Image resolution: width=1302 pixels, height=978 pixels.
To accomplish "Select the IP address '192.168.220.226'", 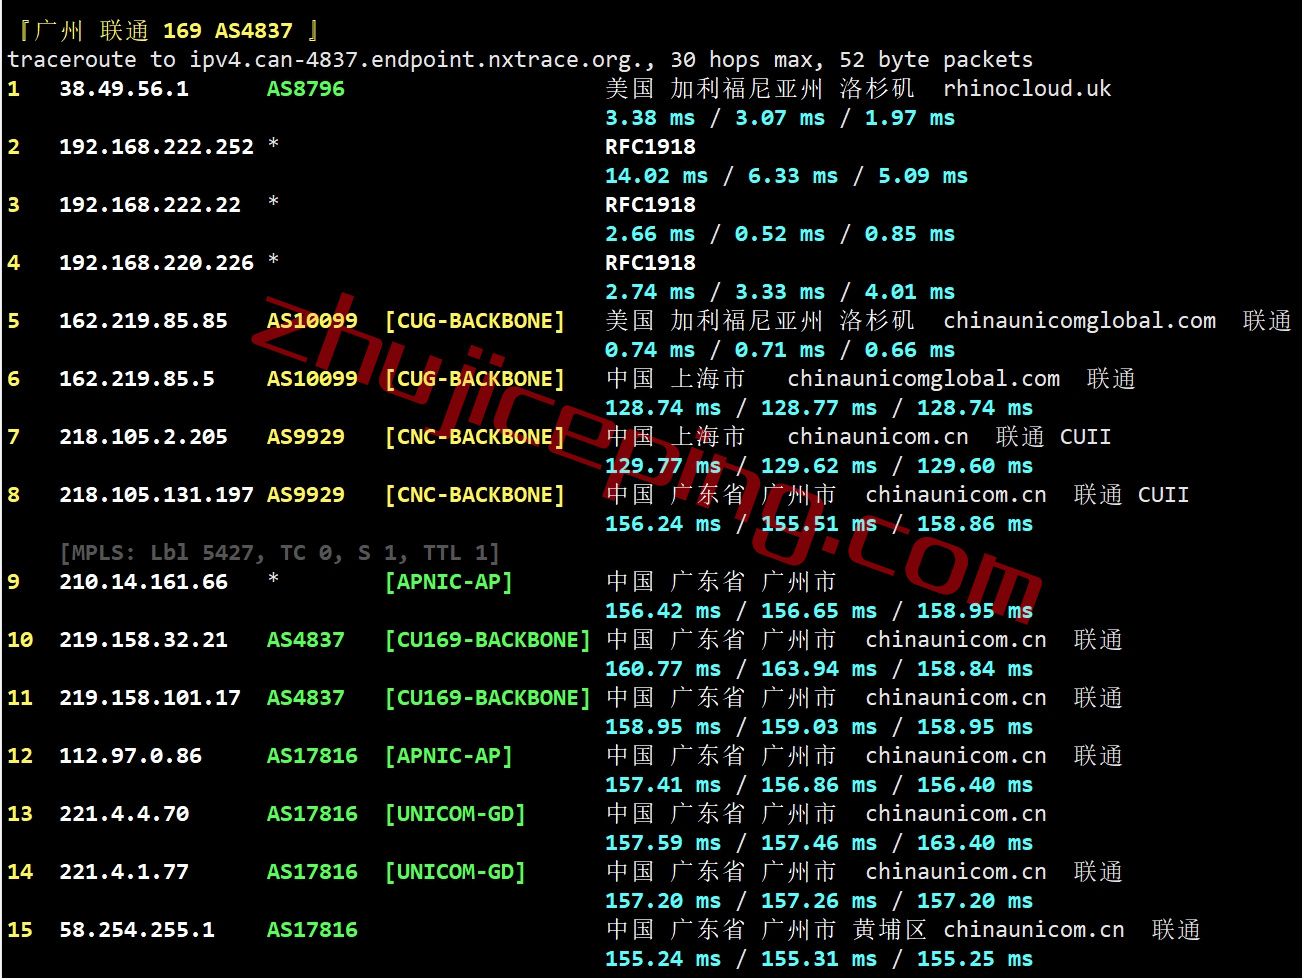I will click(156, 263).
